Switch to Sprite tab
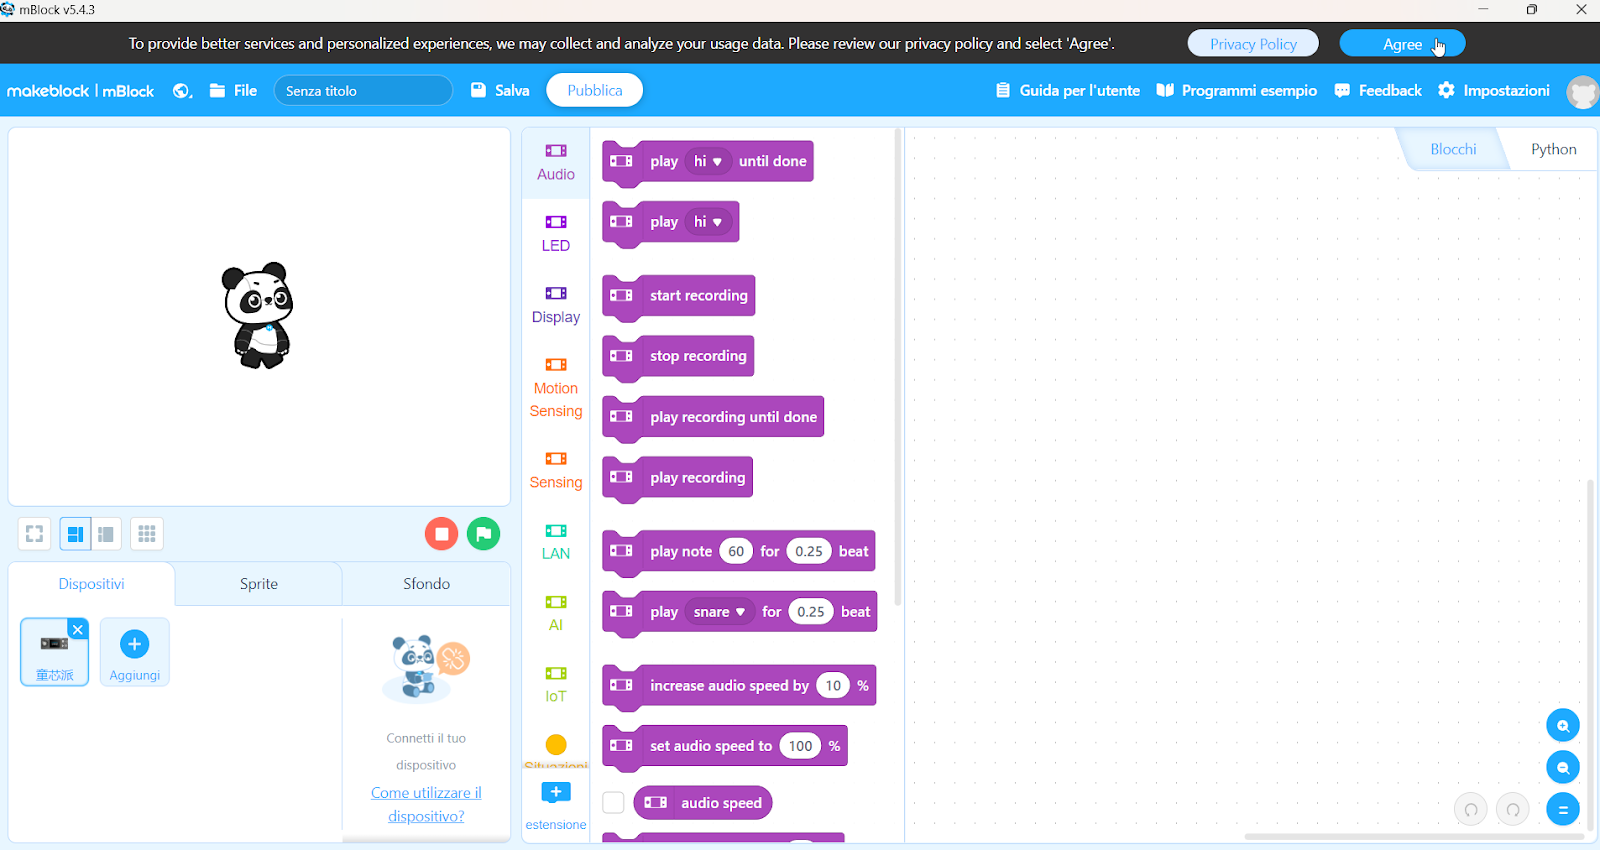This screenshot has width=1600, height=850. coord(259,584)
